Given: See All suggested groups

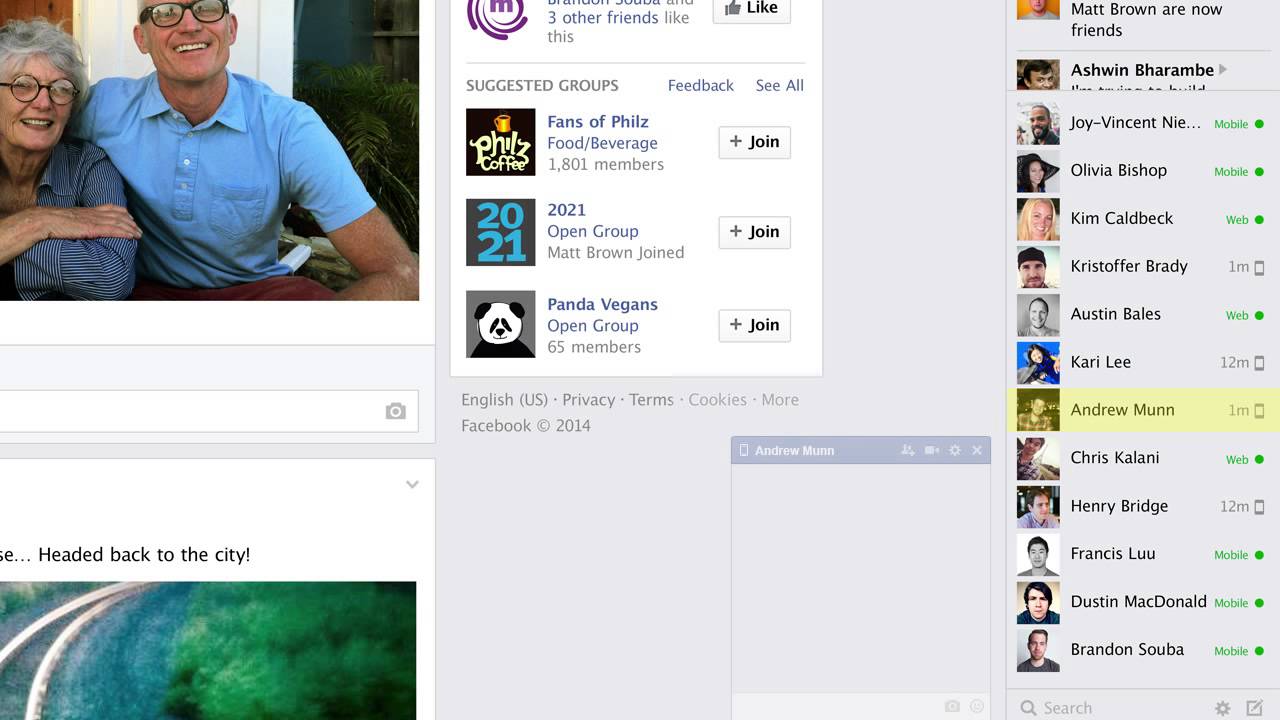Looking at the screenshot, I should 780,85.
